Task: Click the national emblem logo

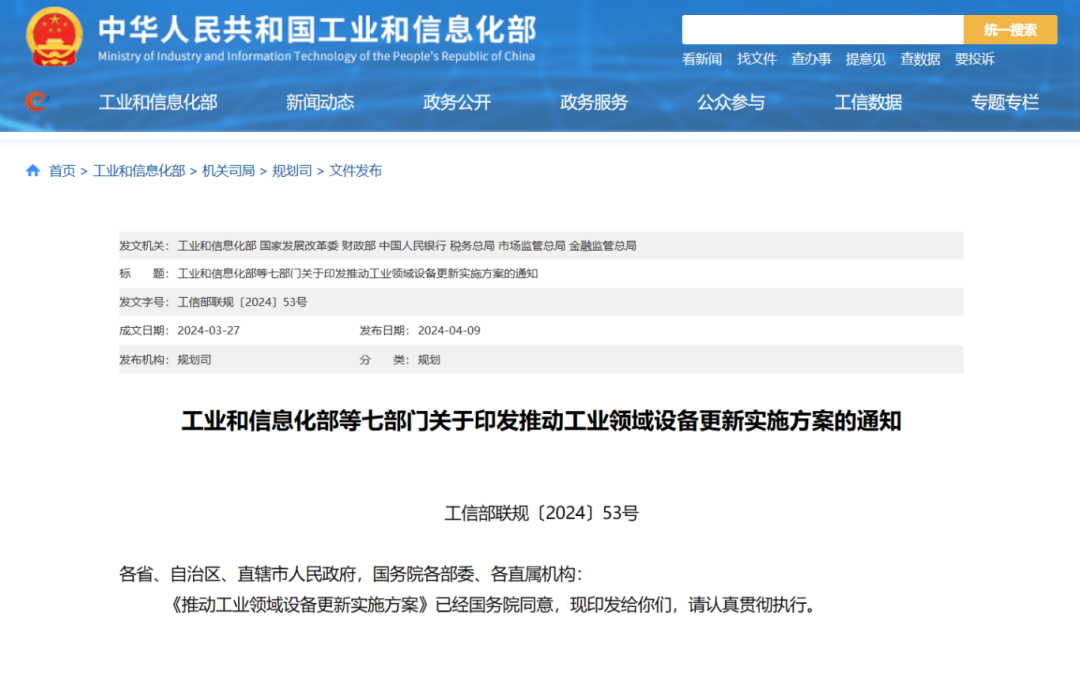Action: point(55,37)
